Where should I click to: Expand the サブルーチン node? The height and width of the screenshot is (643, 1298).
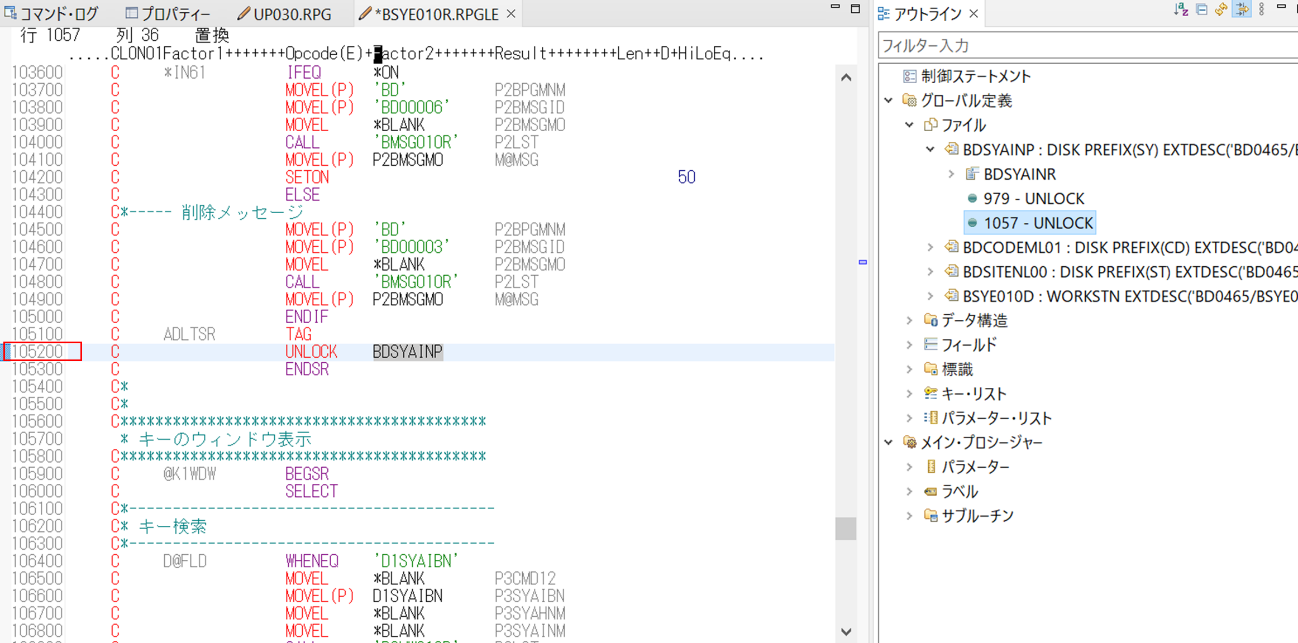click(x=909, y=516)
